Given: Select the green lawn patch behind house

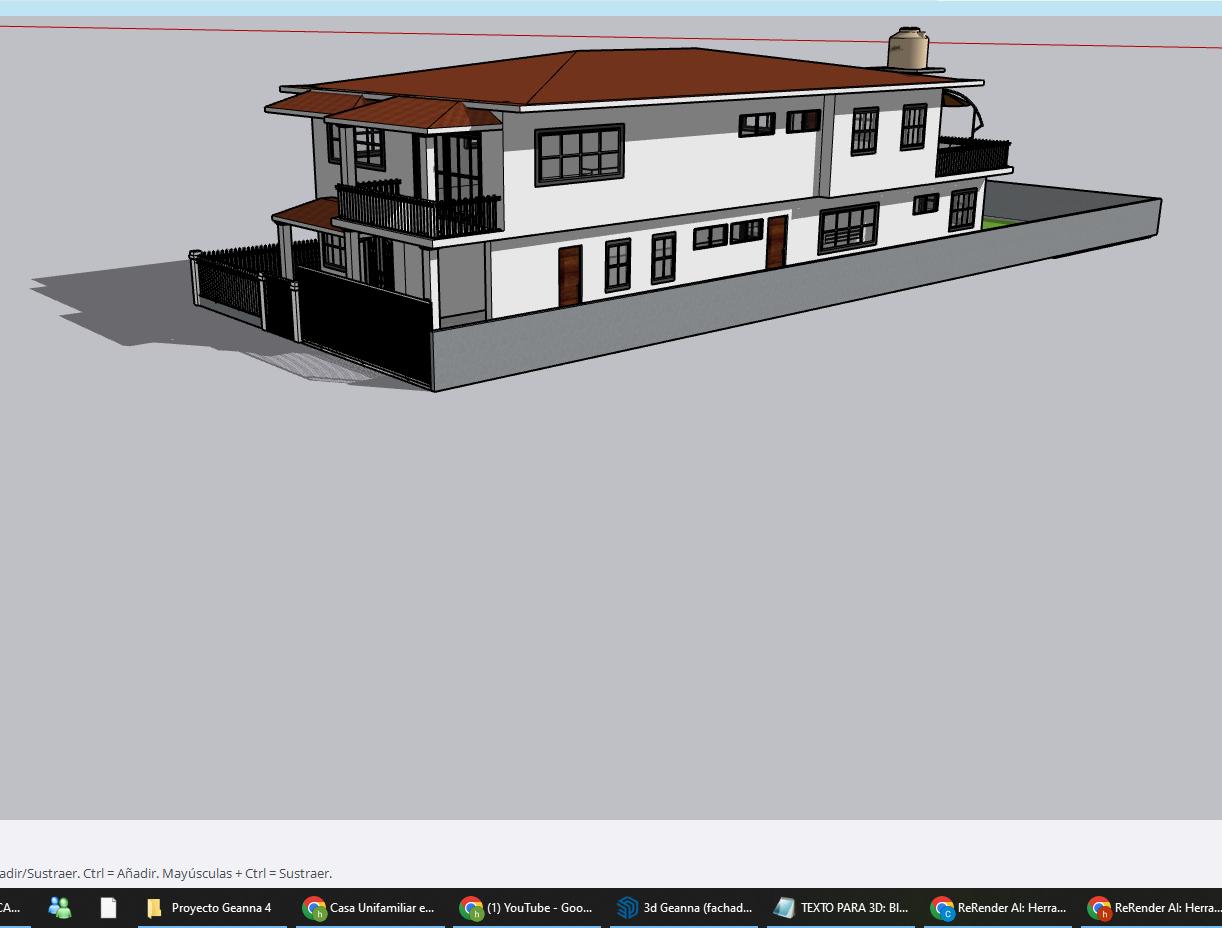Looking at the screenshot, I should pos(997,223).
